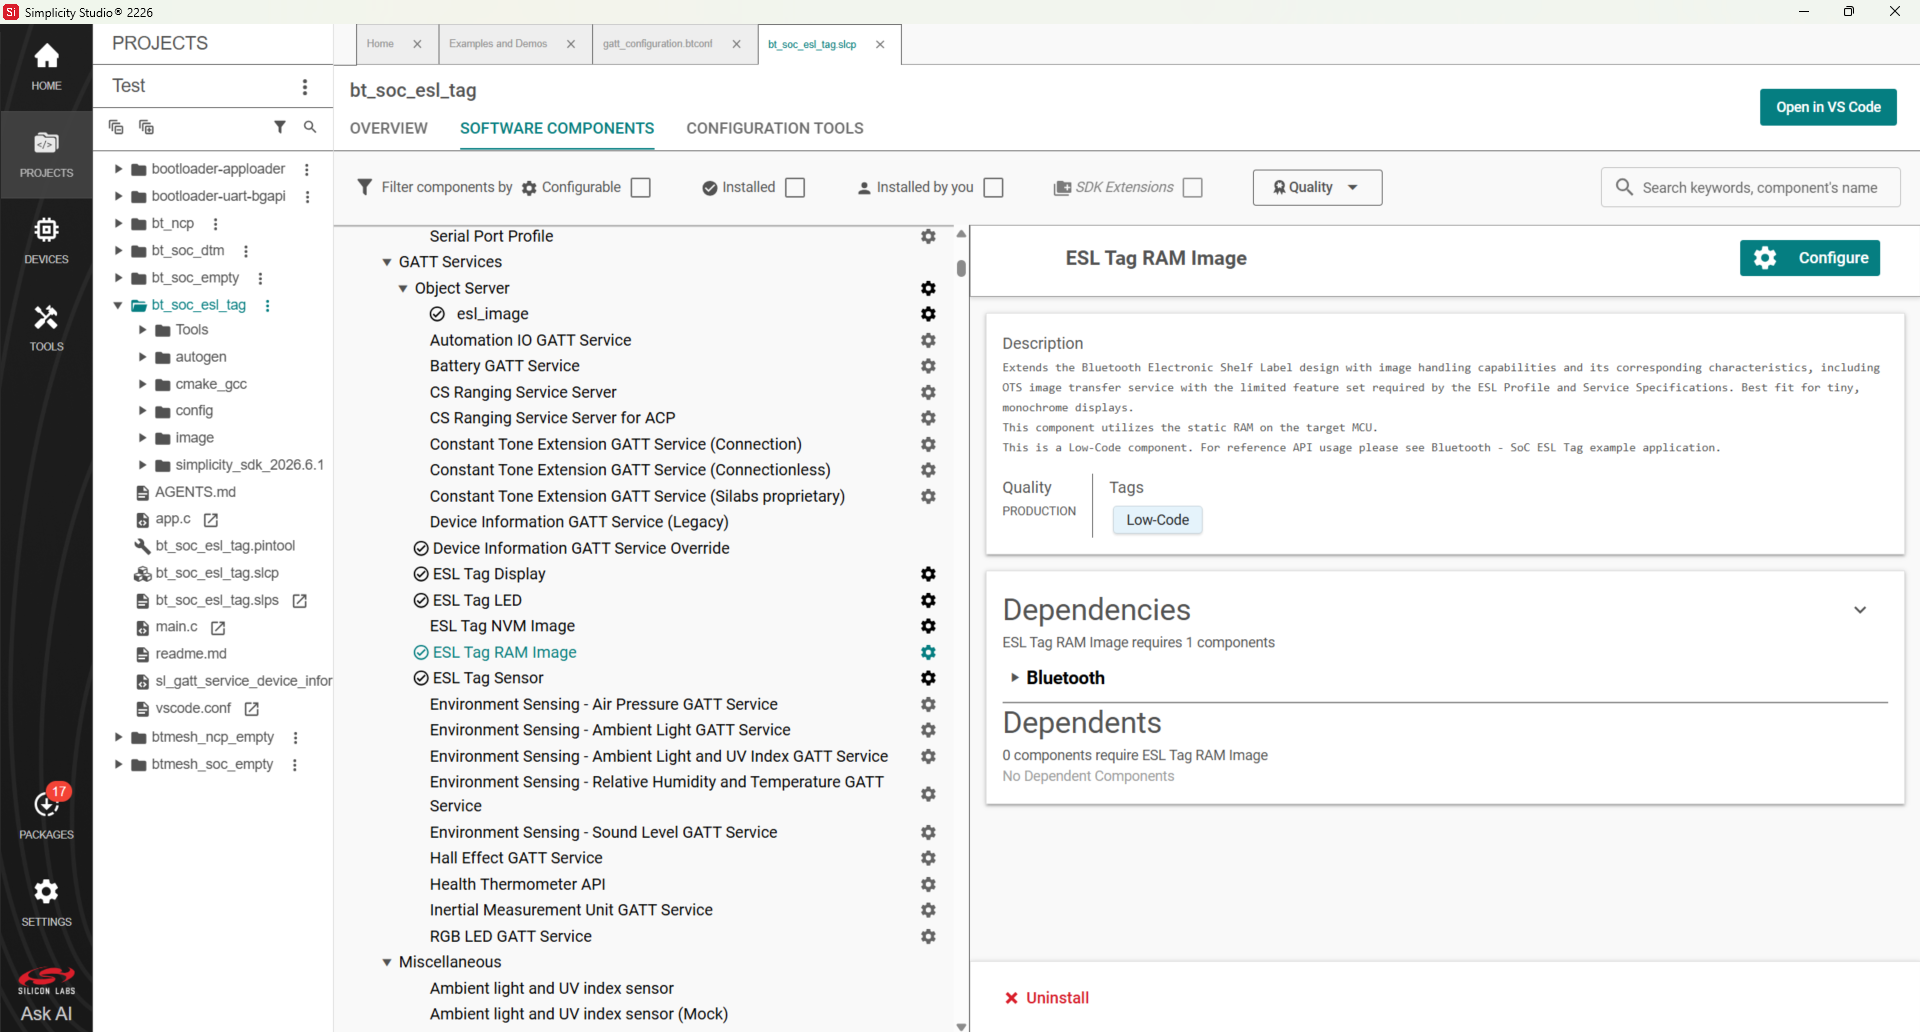Click the Low-Code tag
1920x1032 pixels.
click(1157, 520)
